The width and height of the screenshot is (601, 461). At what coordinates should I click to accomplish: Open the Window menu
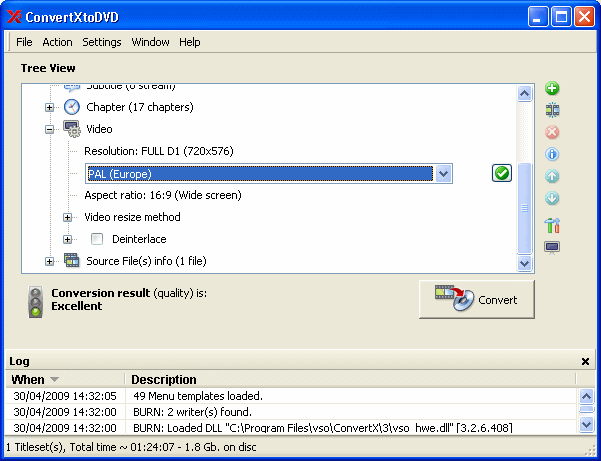(x=150, y=42)
